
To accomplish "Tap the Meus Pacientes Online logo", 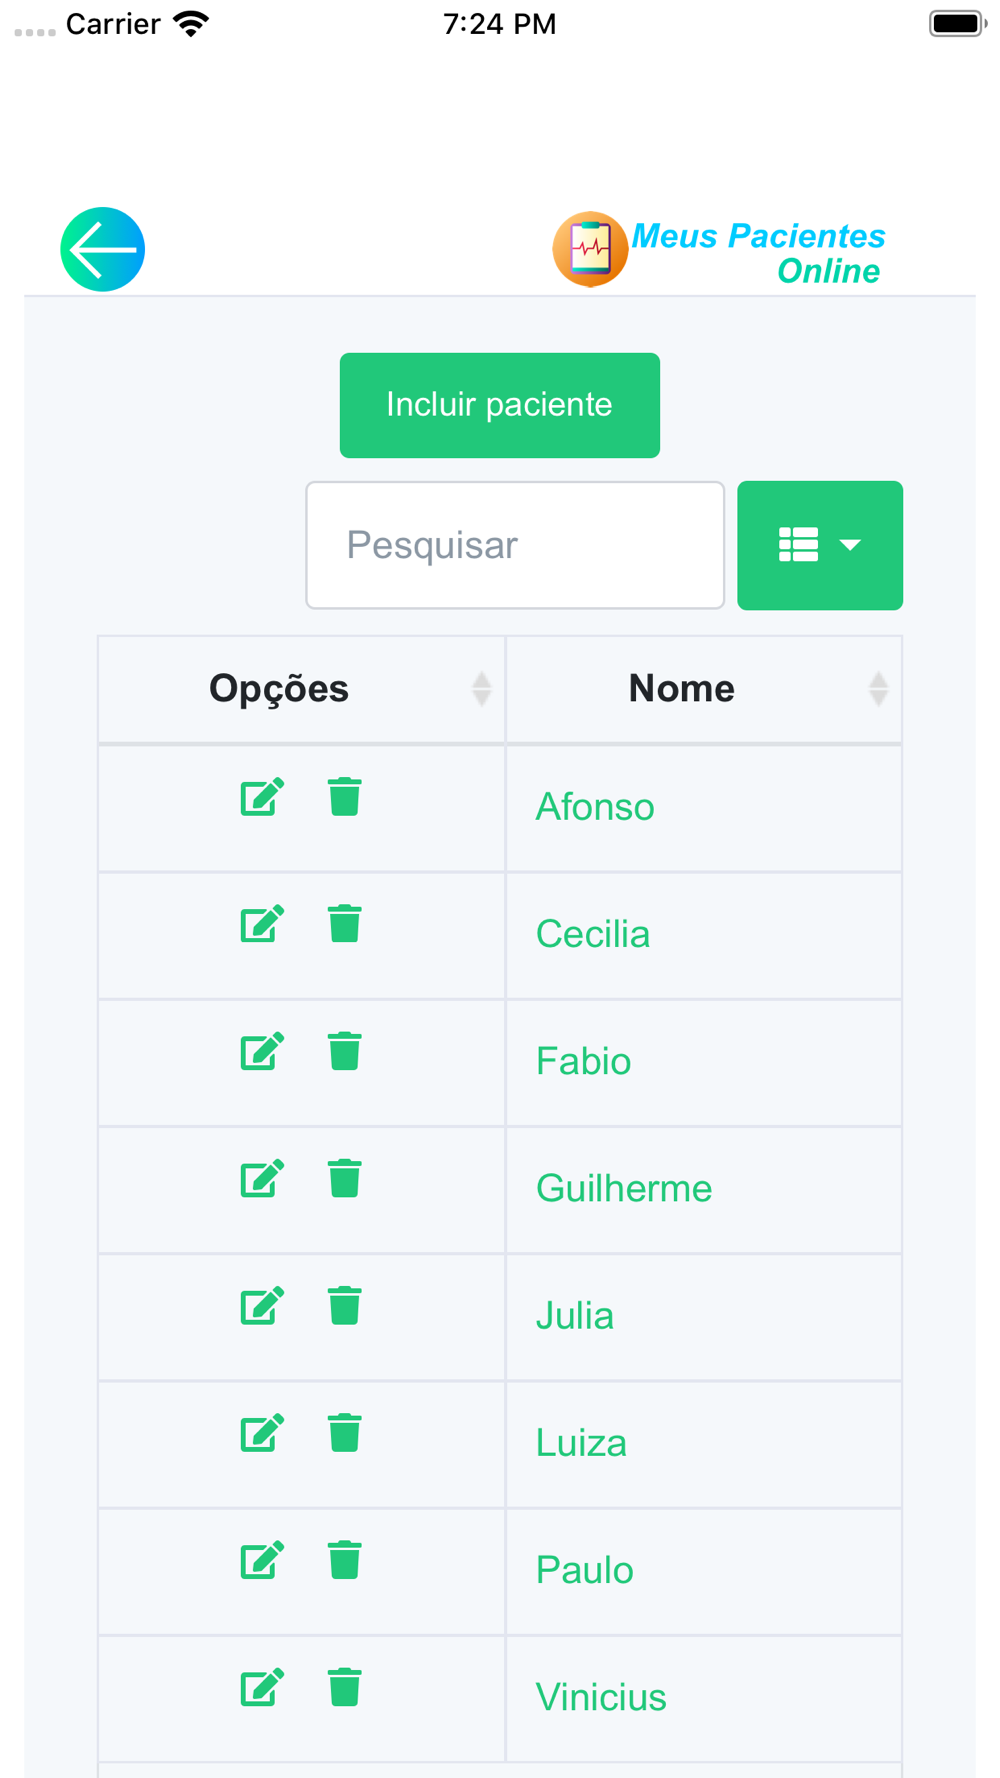I will (720, 250).
